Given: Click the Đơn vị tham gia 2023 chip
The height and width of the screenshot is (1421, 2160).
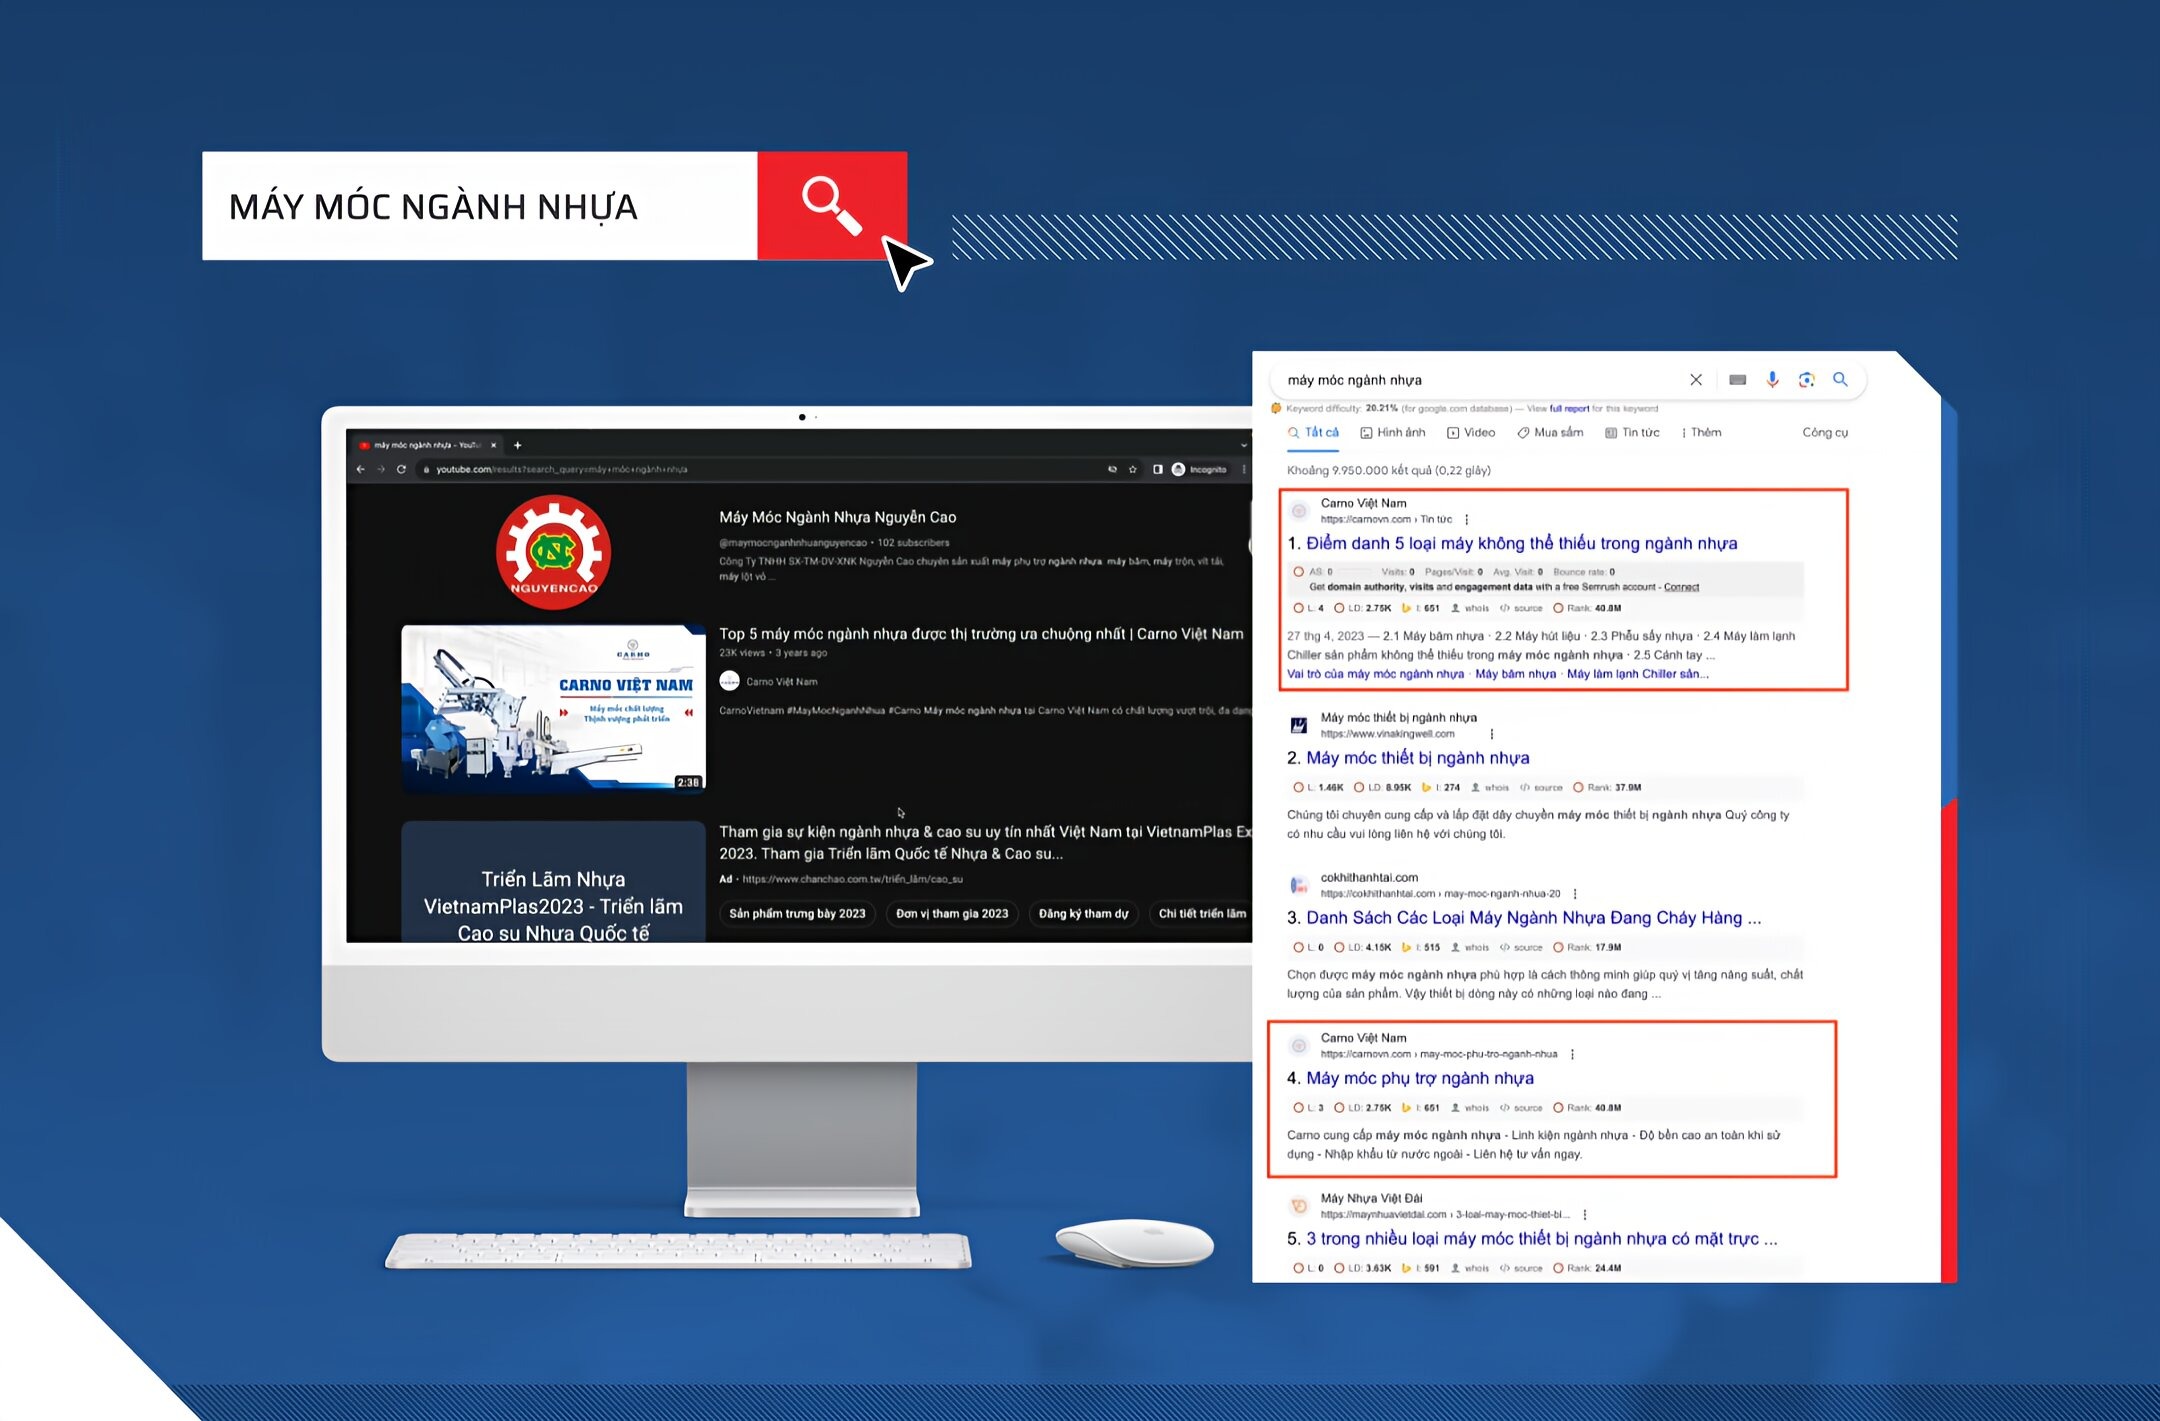Looking at the screenshot, I should click(952, 914).
